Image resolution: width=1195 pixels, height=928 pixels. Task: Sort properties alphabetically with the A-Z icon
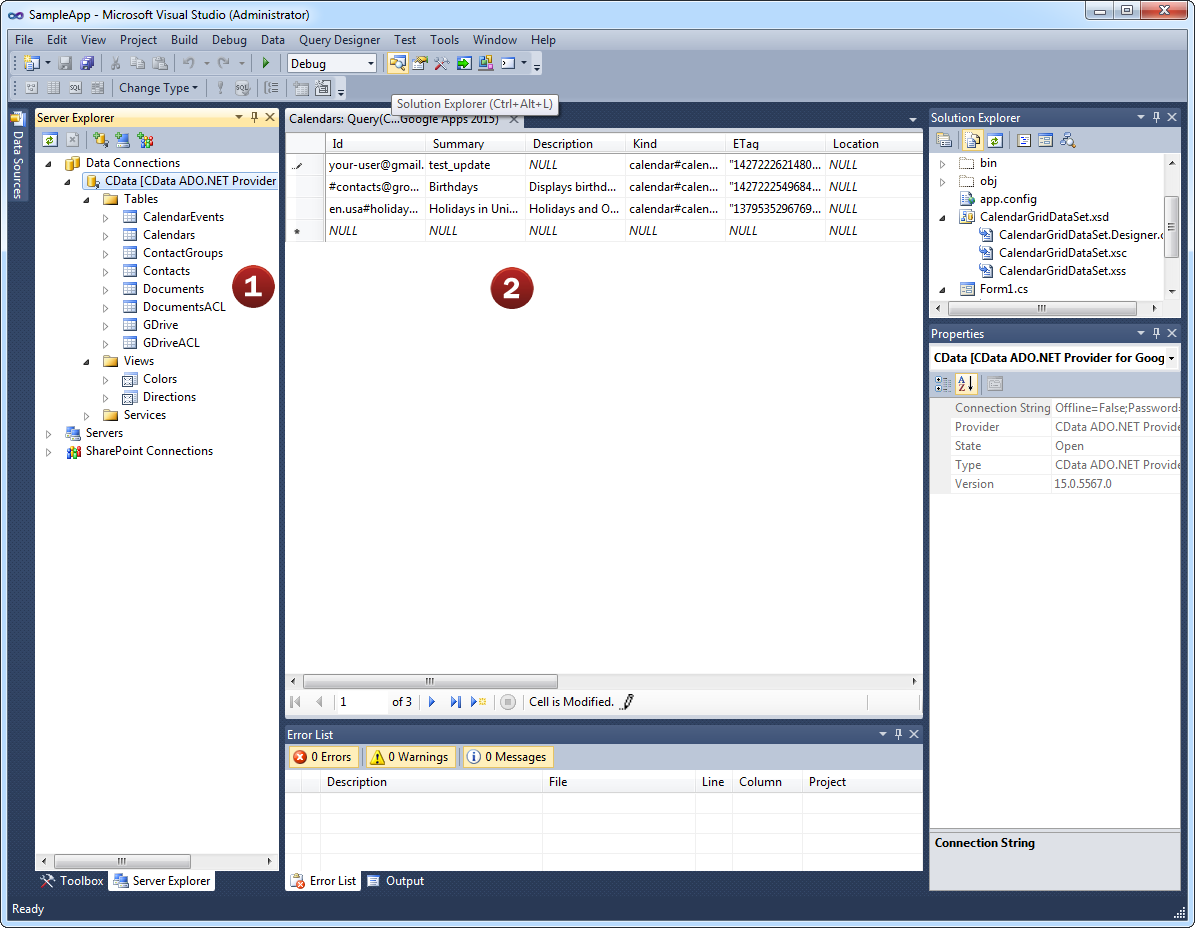(x=966, y=383)
